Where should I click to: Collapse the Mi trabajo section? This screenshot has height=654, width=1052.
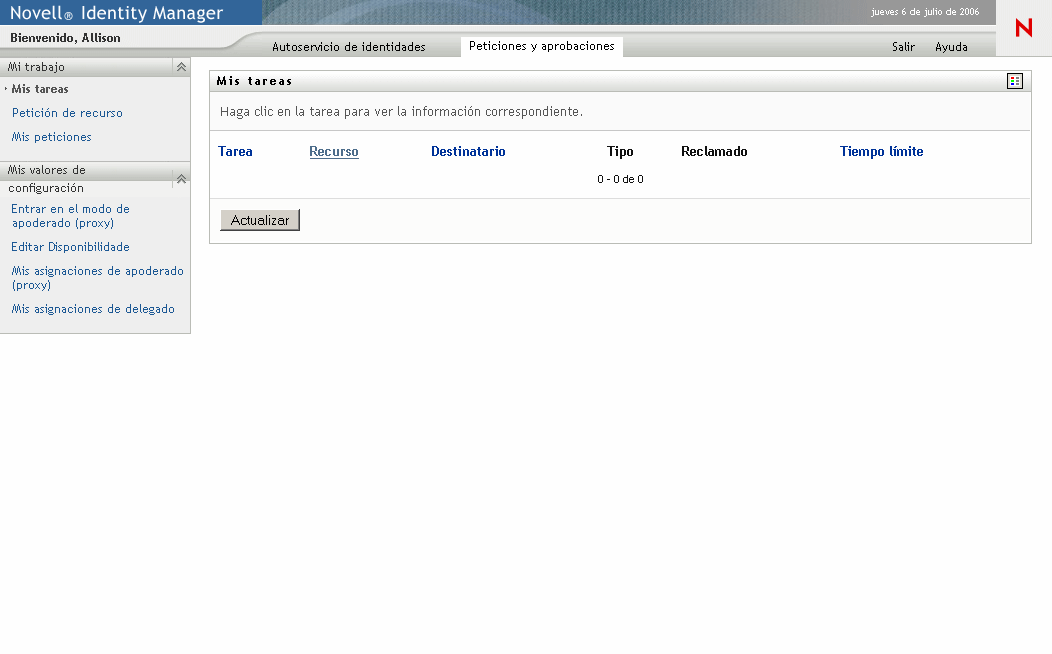coord(181,67)
